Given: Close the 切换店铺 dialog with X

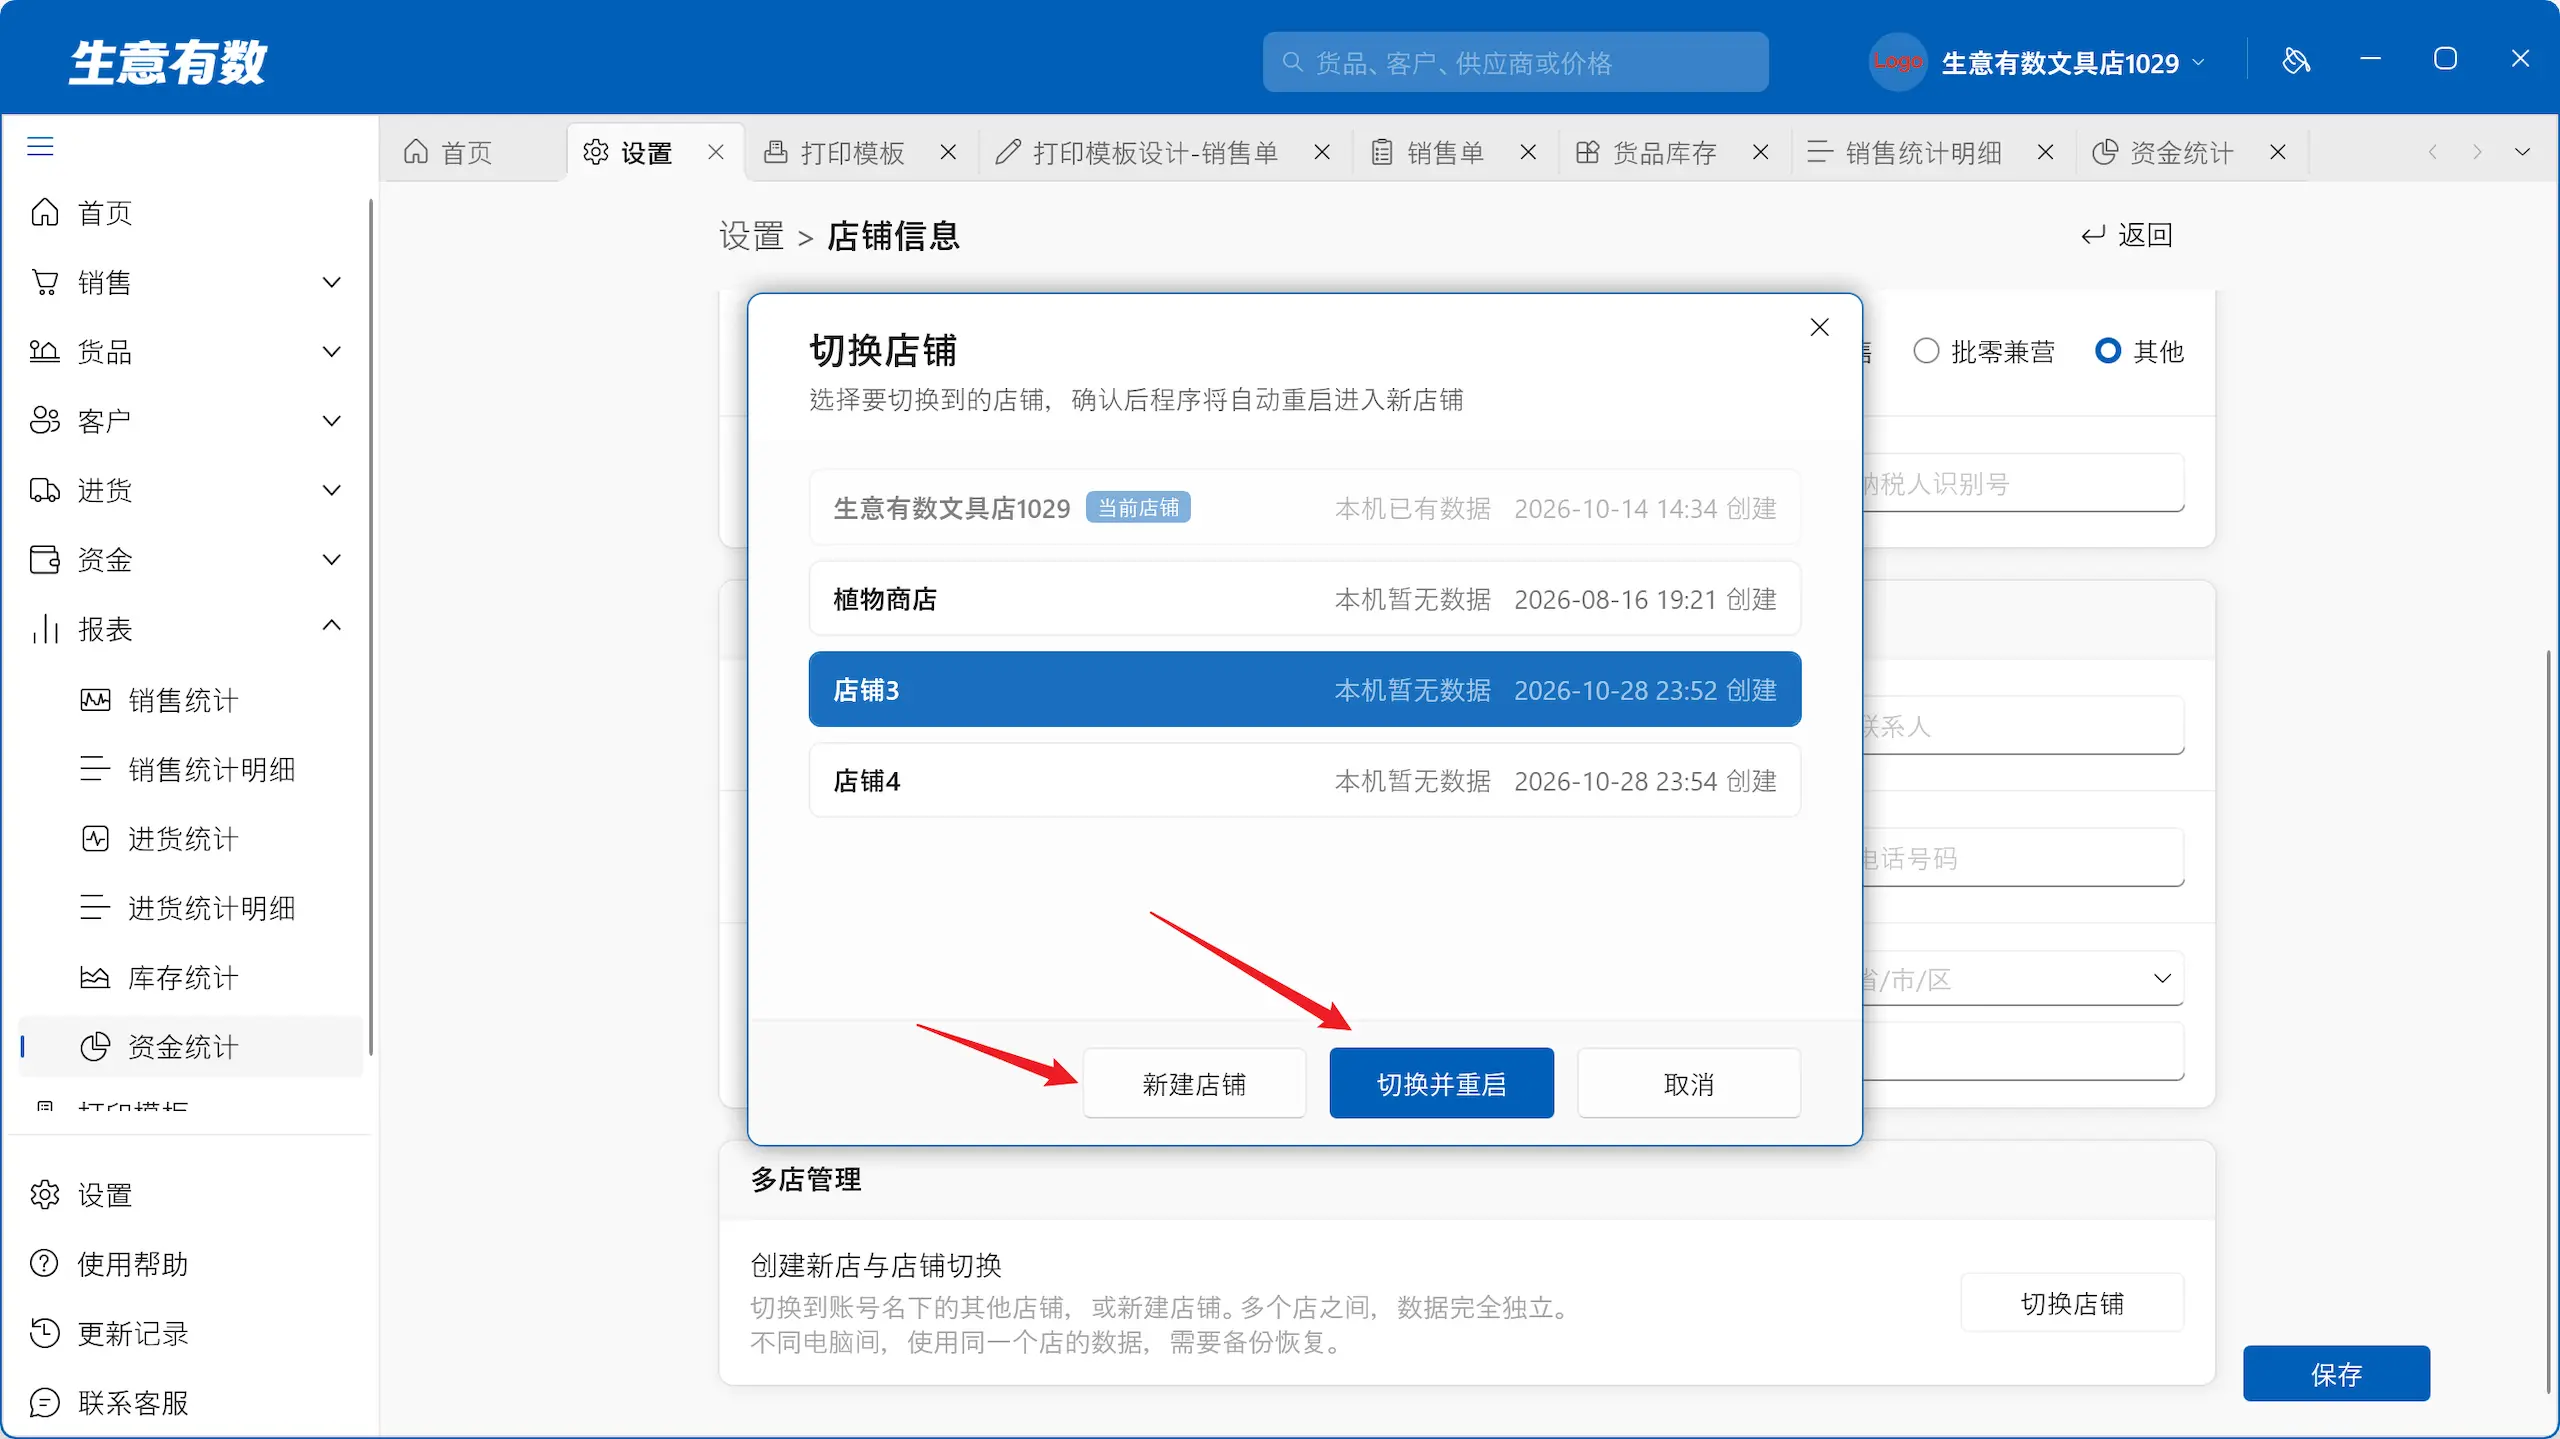Looking at the screenshot, I should tap(1819, 327).
